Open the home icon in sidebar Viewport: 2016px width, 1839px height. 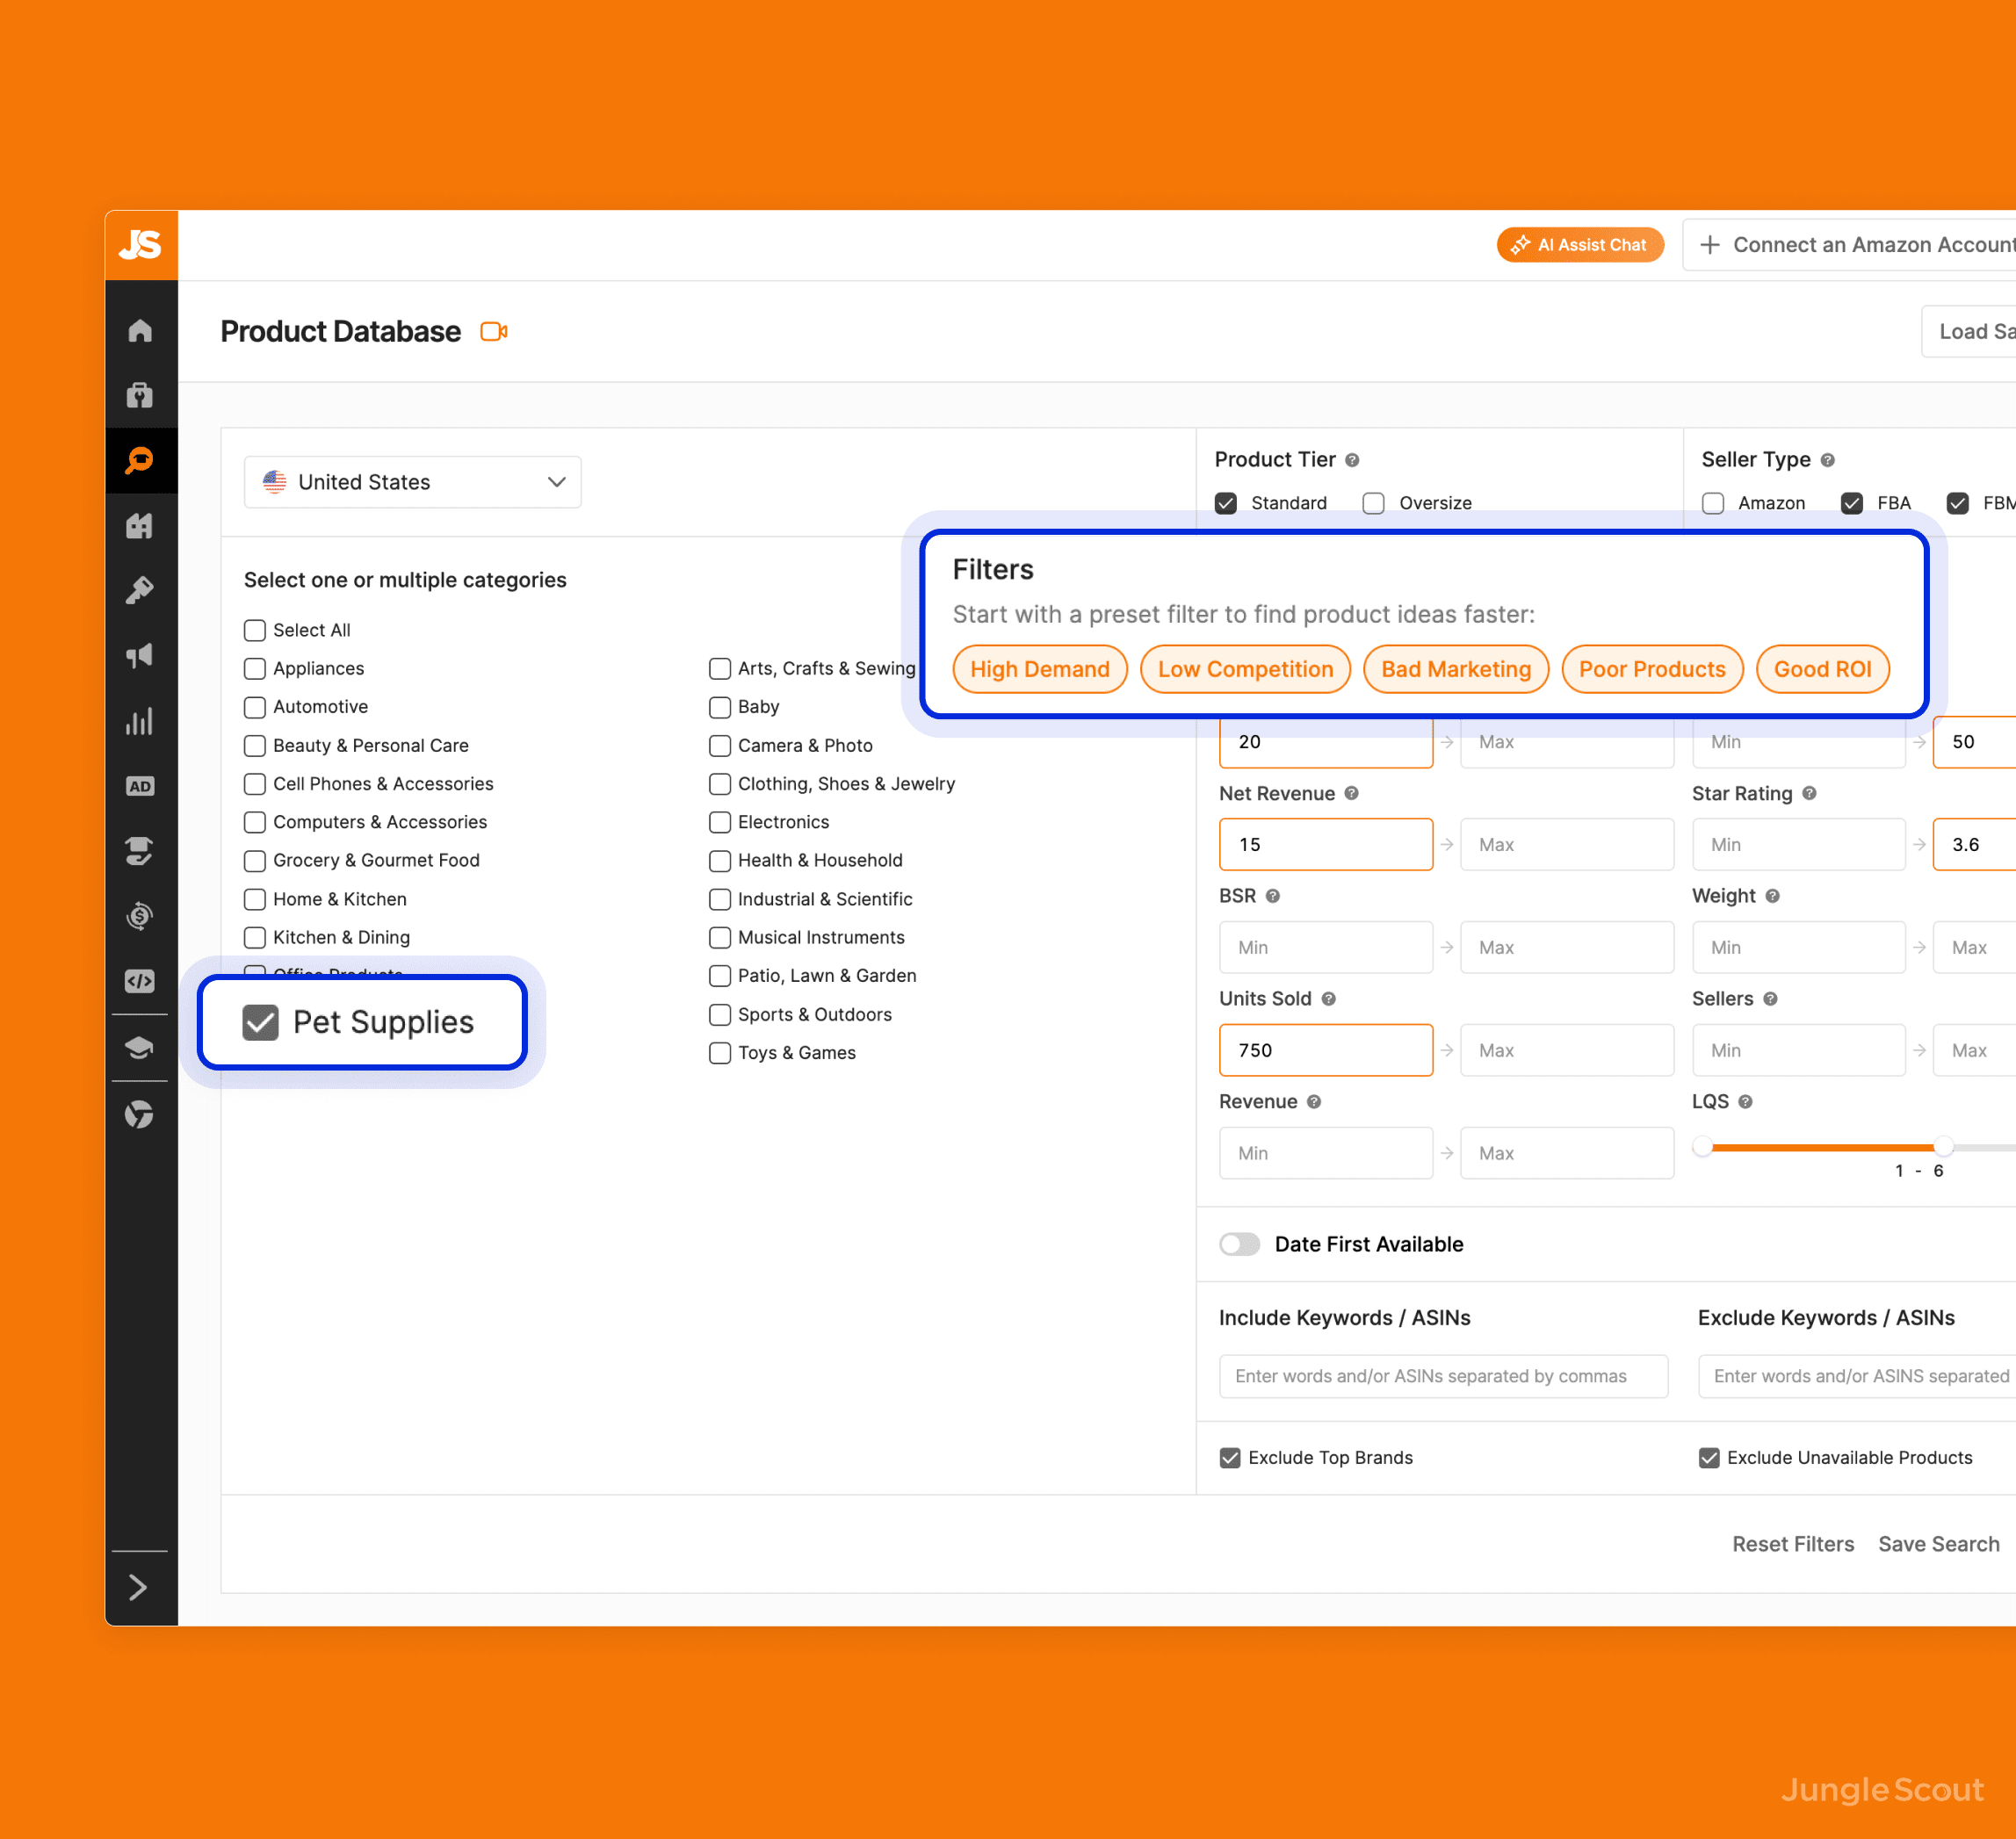(140, 330)
